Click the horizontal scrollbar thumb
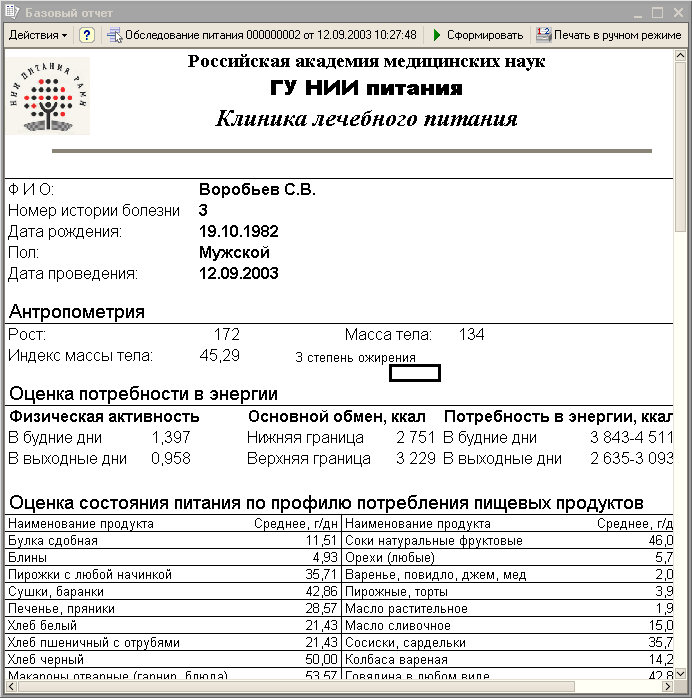692x698 pixels. [296, 686]
